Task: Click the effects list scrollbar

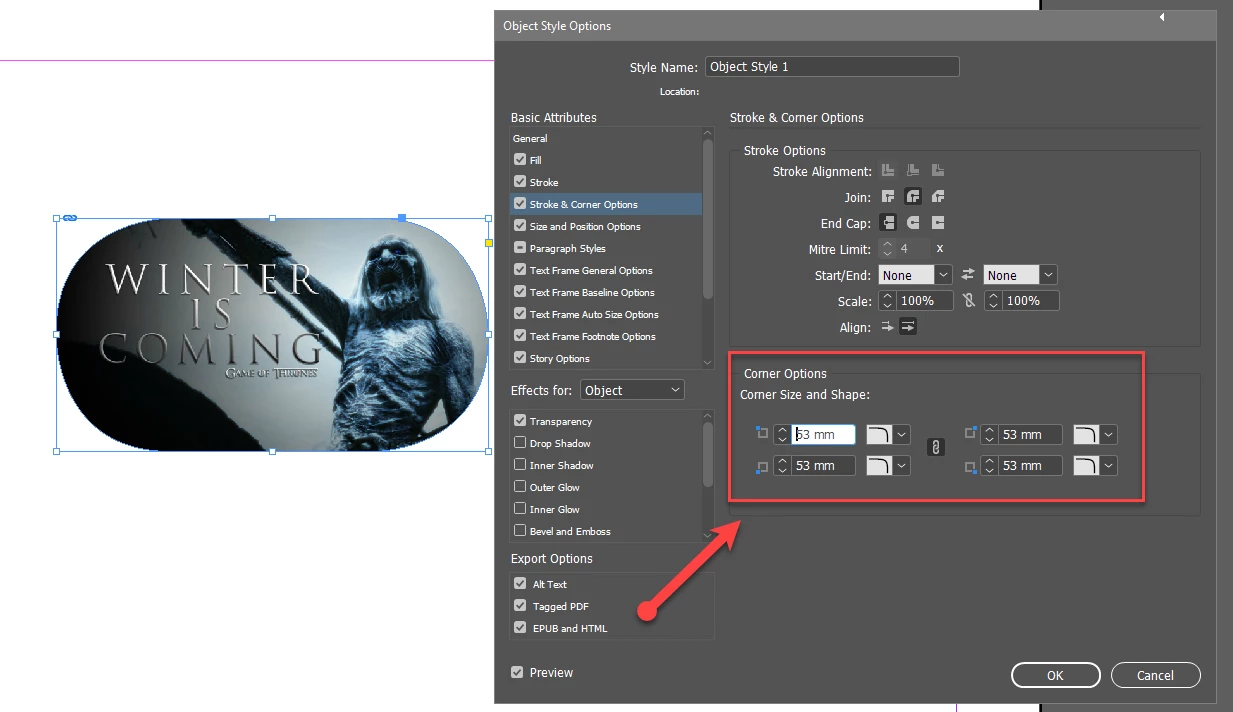Action: coord(708,455)
